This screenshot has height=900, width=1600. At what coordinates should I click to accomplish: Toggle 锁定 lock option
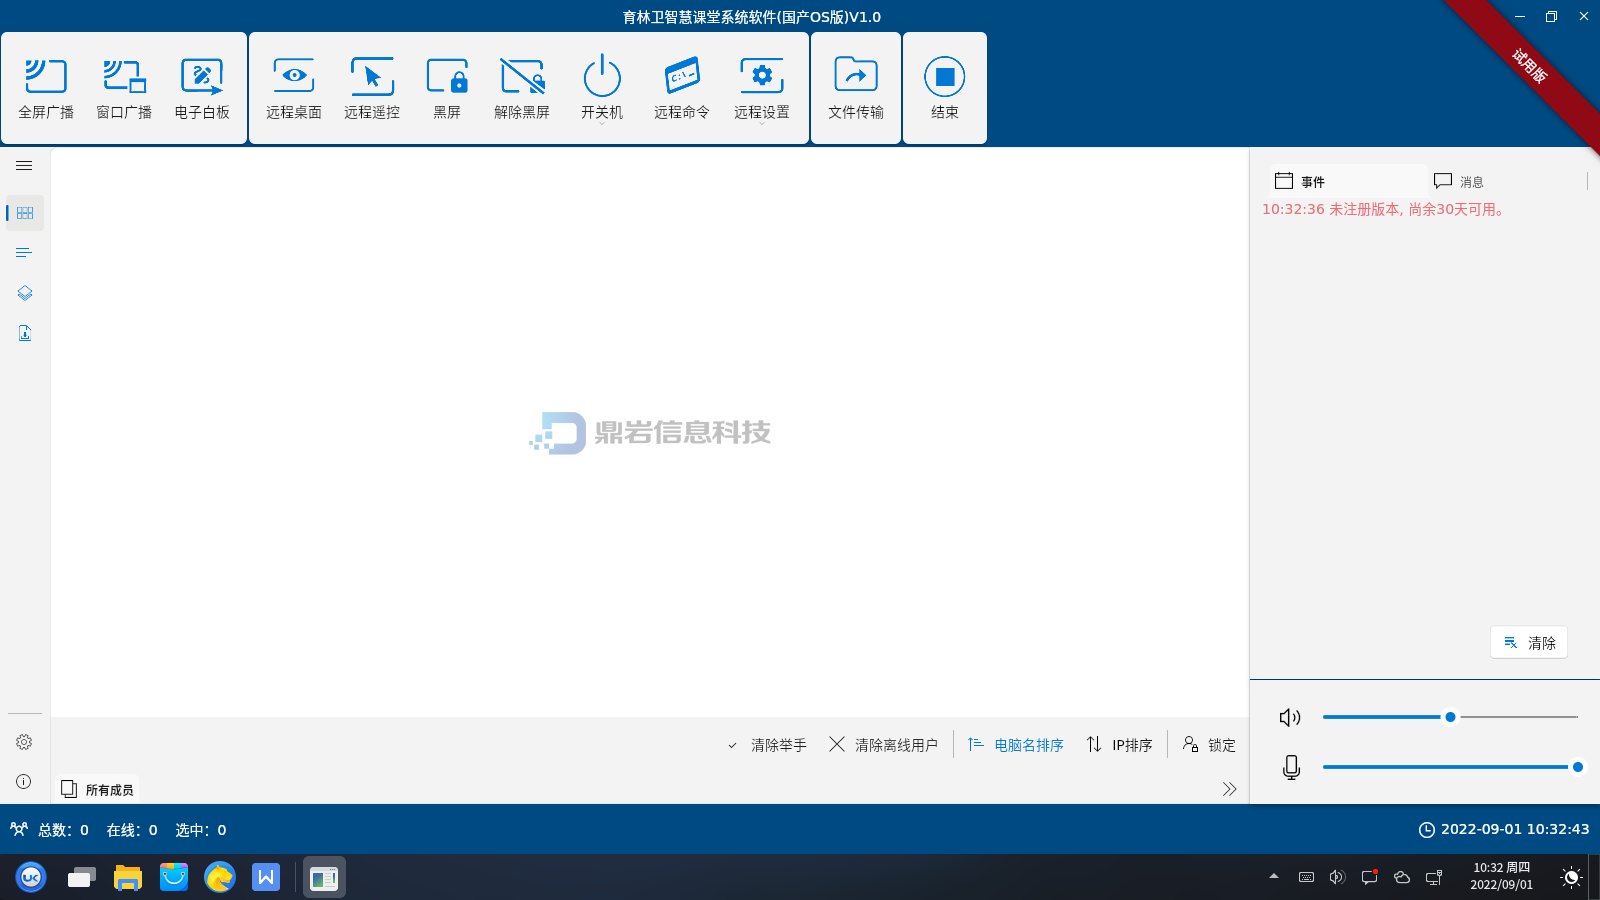[1209, 745]
